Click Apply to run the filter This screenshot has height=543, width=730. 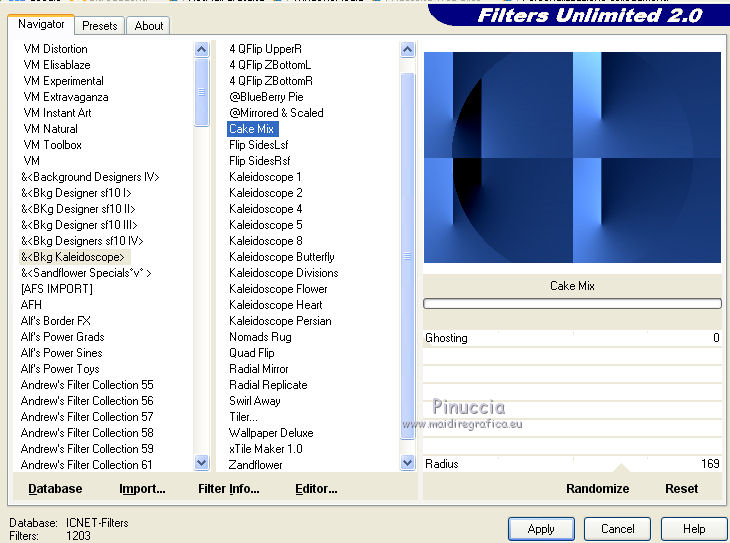(x=541, y=529)
